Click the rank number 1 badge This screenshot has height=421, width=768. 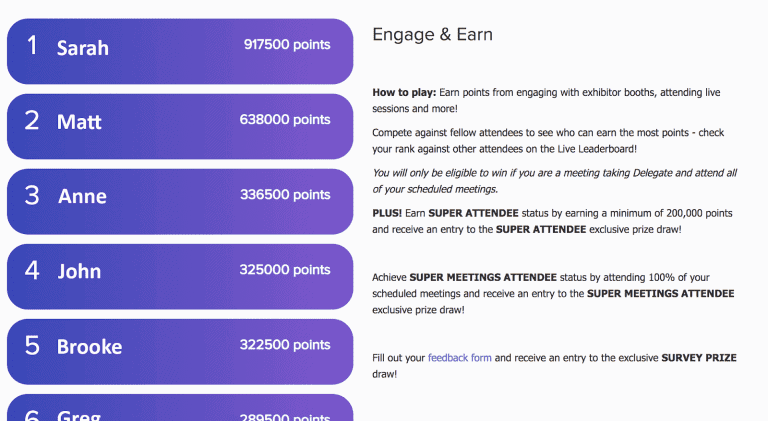pos(32,46)
